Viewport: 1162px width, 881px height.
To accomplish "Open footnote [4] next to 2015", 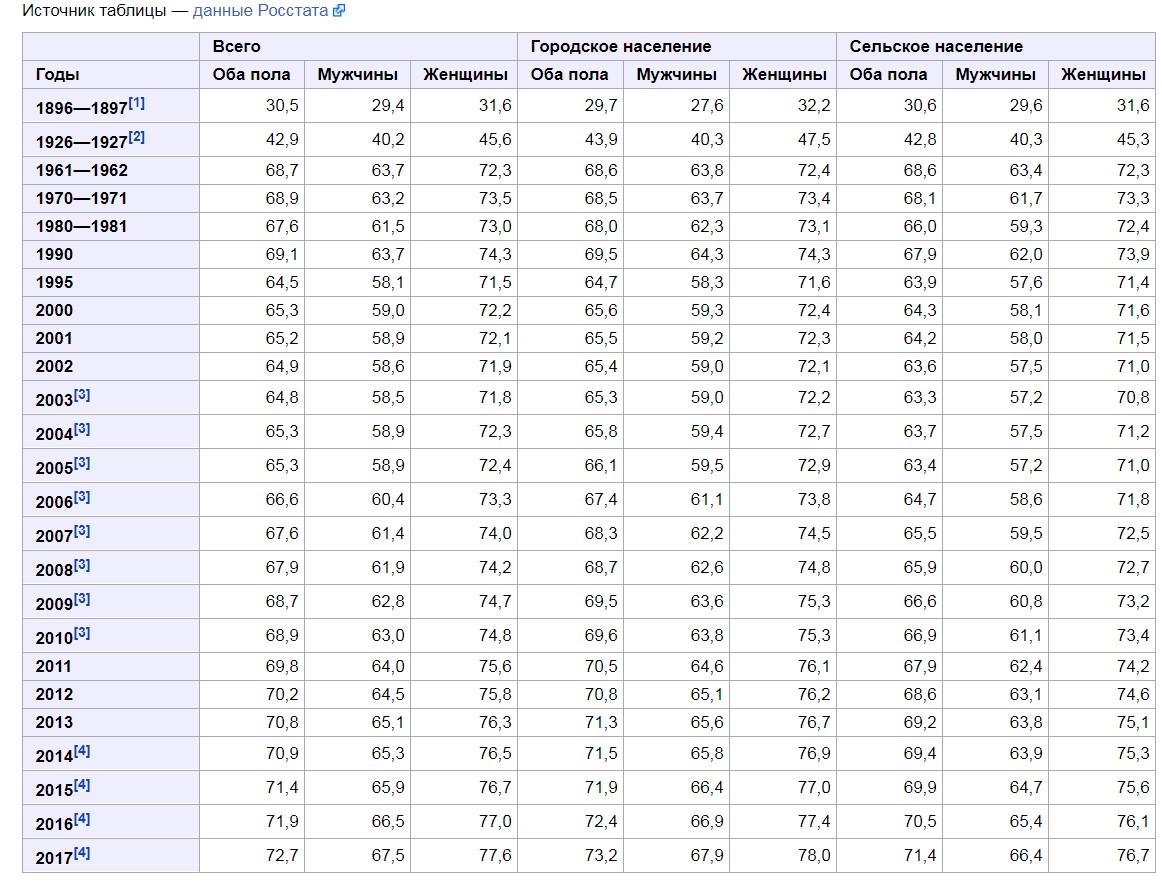I will tap(82, 785).
